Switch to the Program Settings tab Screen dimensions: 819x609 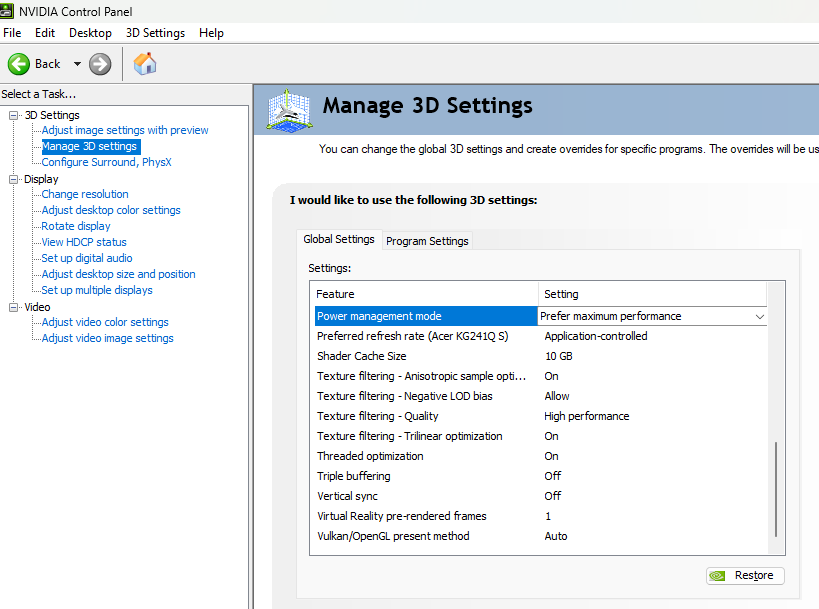coord(427,241)
